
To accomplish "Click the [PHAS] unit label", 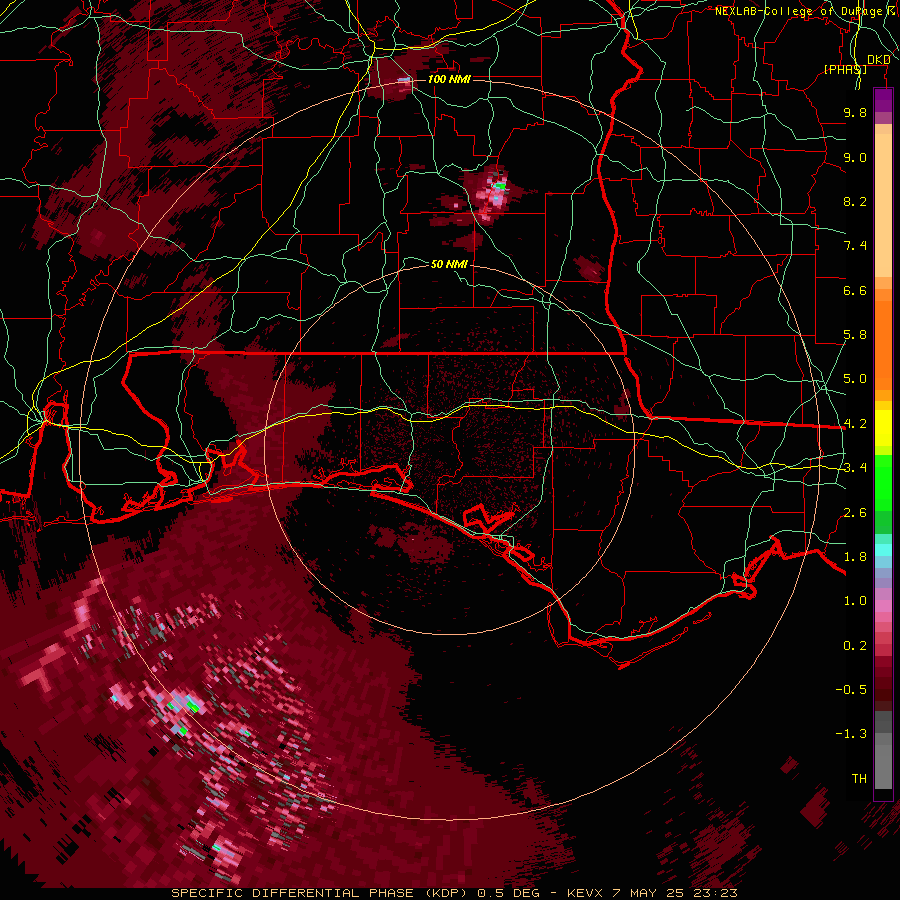I will pos(845,69).
